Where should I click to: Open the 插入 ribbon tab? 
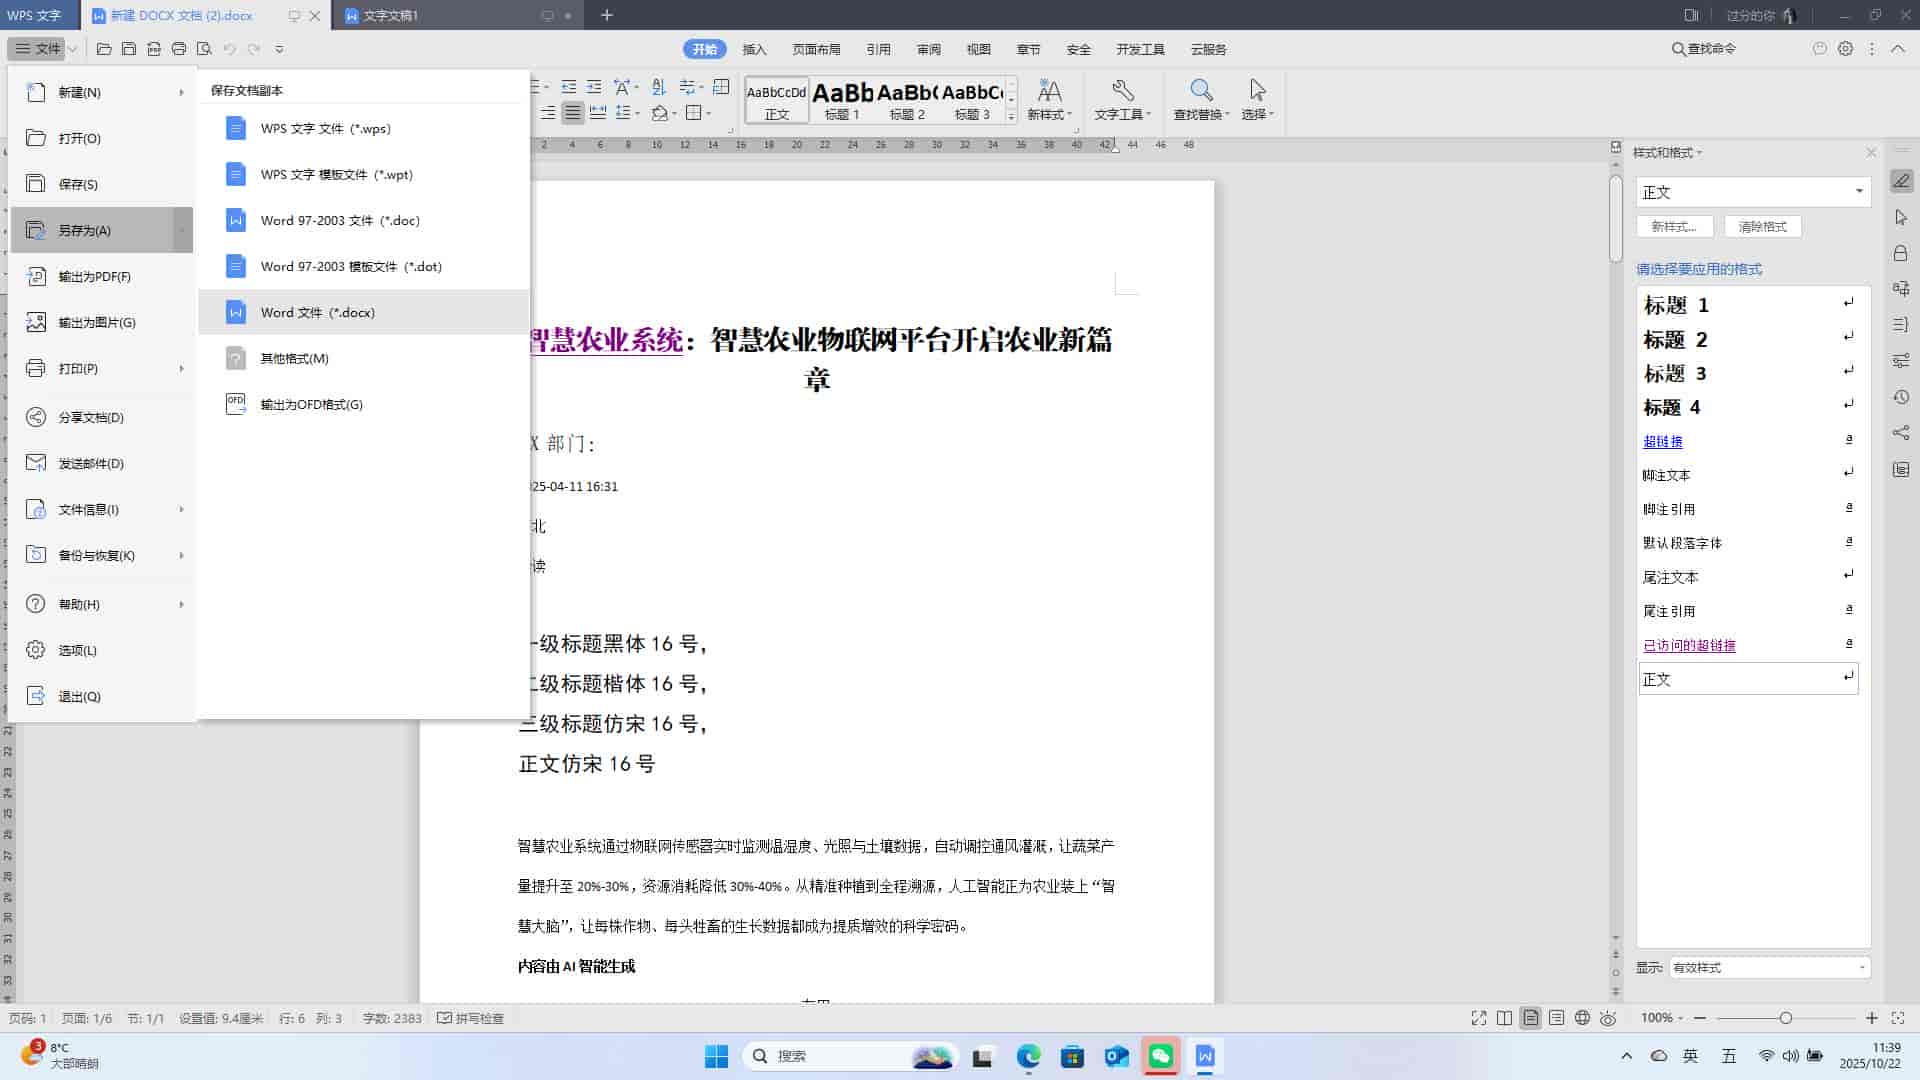click(754, 49)
